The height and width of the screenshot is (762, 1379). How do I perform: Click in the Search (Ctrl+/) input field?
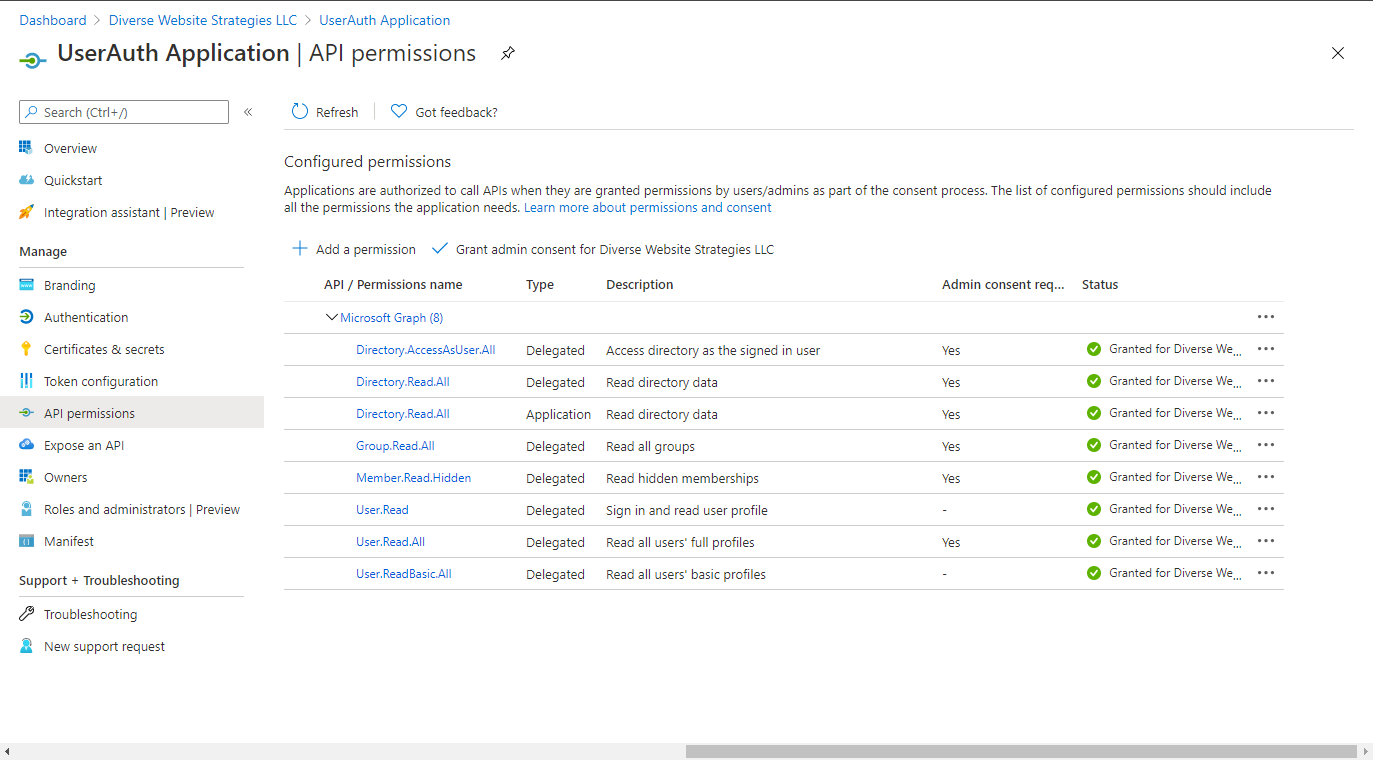pos(124,112)
